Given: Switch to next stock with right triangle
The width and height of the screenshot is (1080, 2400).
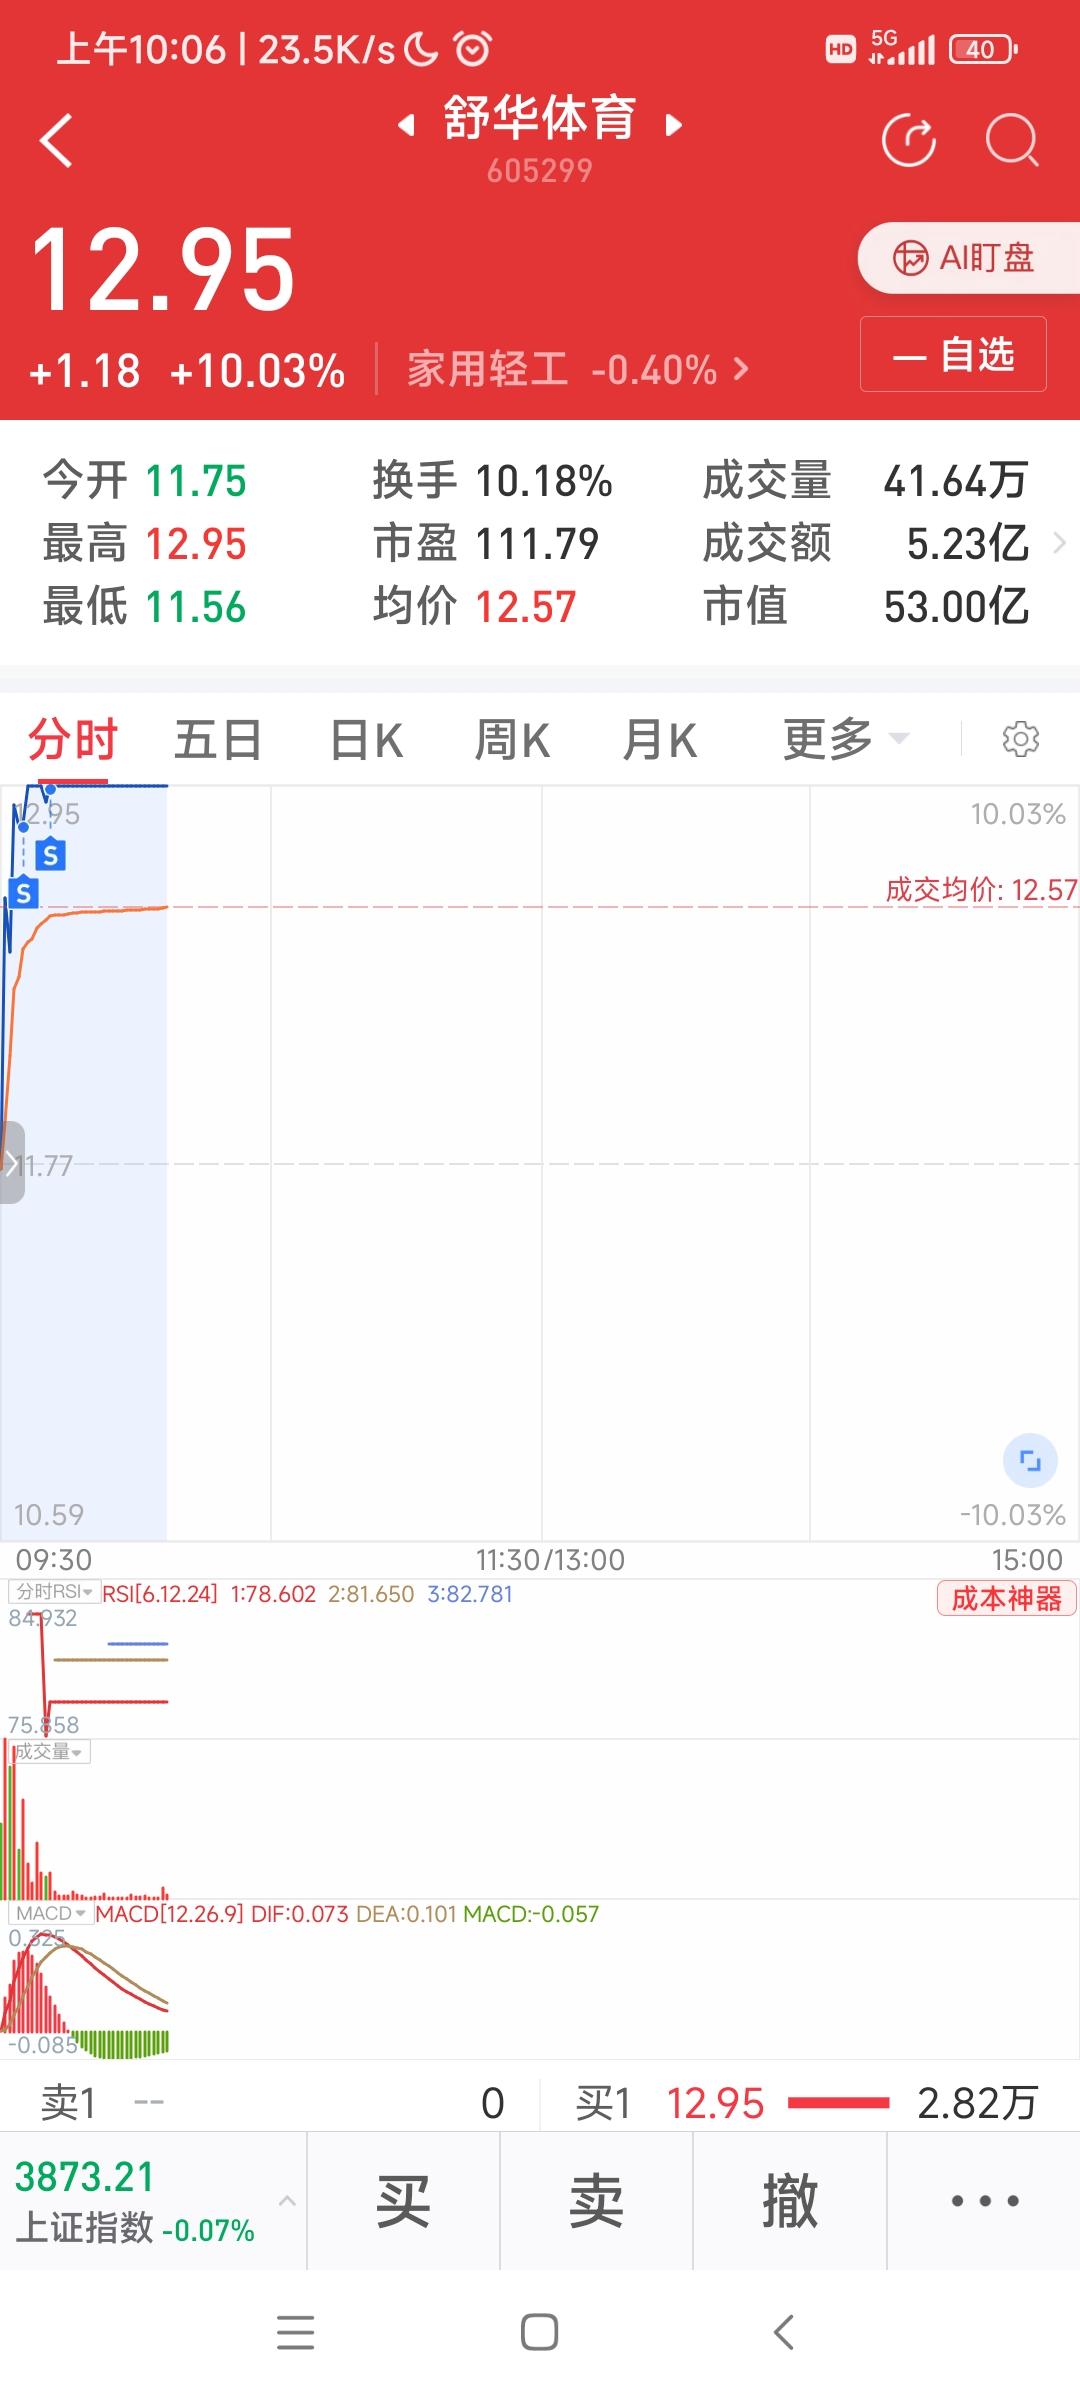Looking at the screenshot, I should coord(674,125).
